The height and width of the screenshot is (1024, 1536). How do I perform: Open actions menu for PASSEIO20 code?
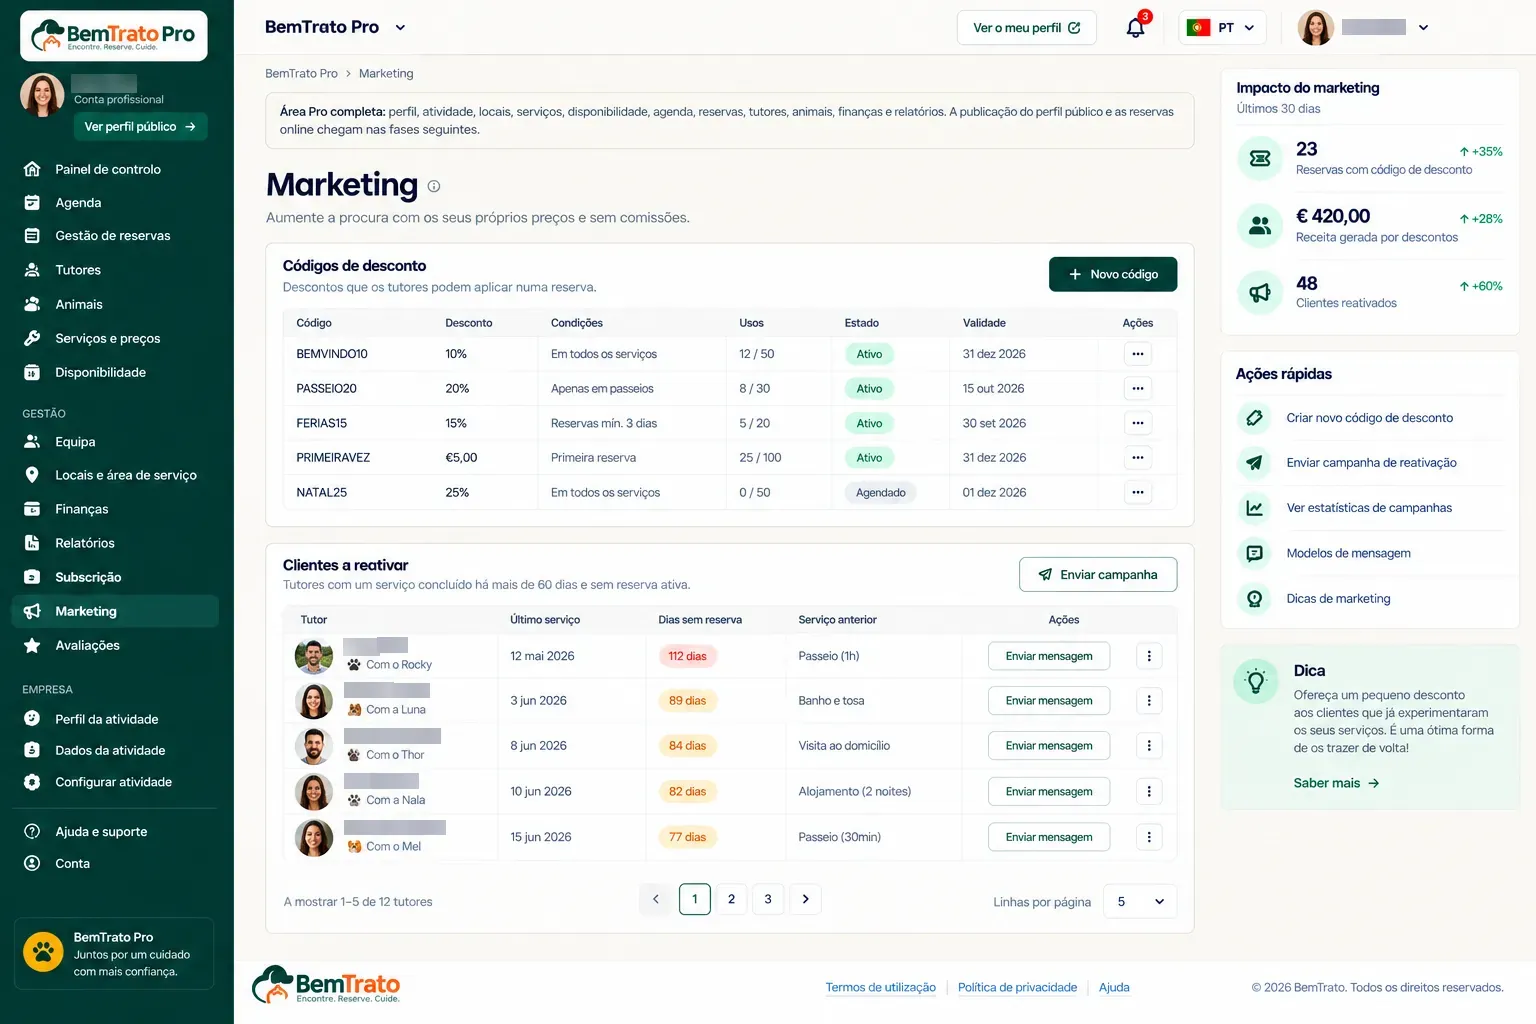point(1138,388)
